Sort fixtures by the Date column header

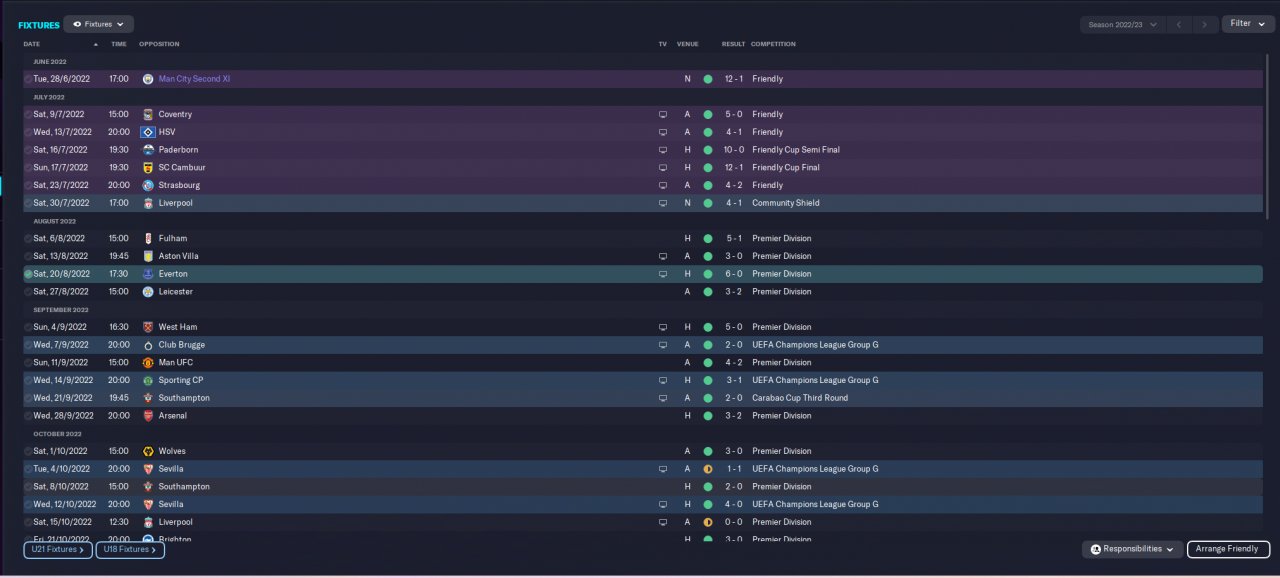(x=32, y=44)
